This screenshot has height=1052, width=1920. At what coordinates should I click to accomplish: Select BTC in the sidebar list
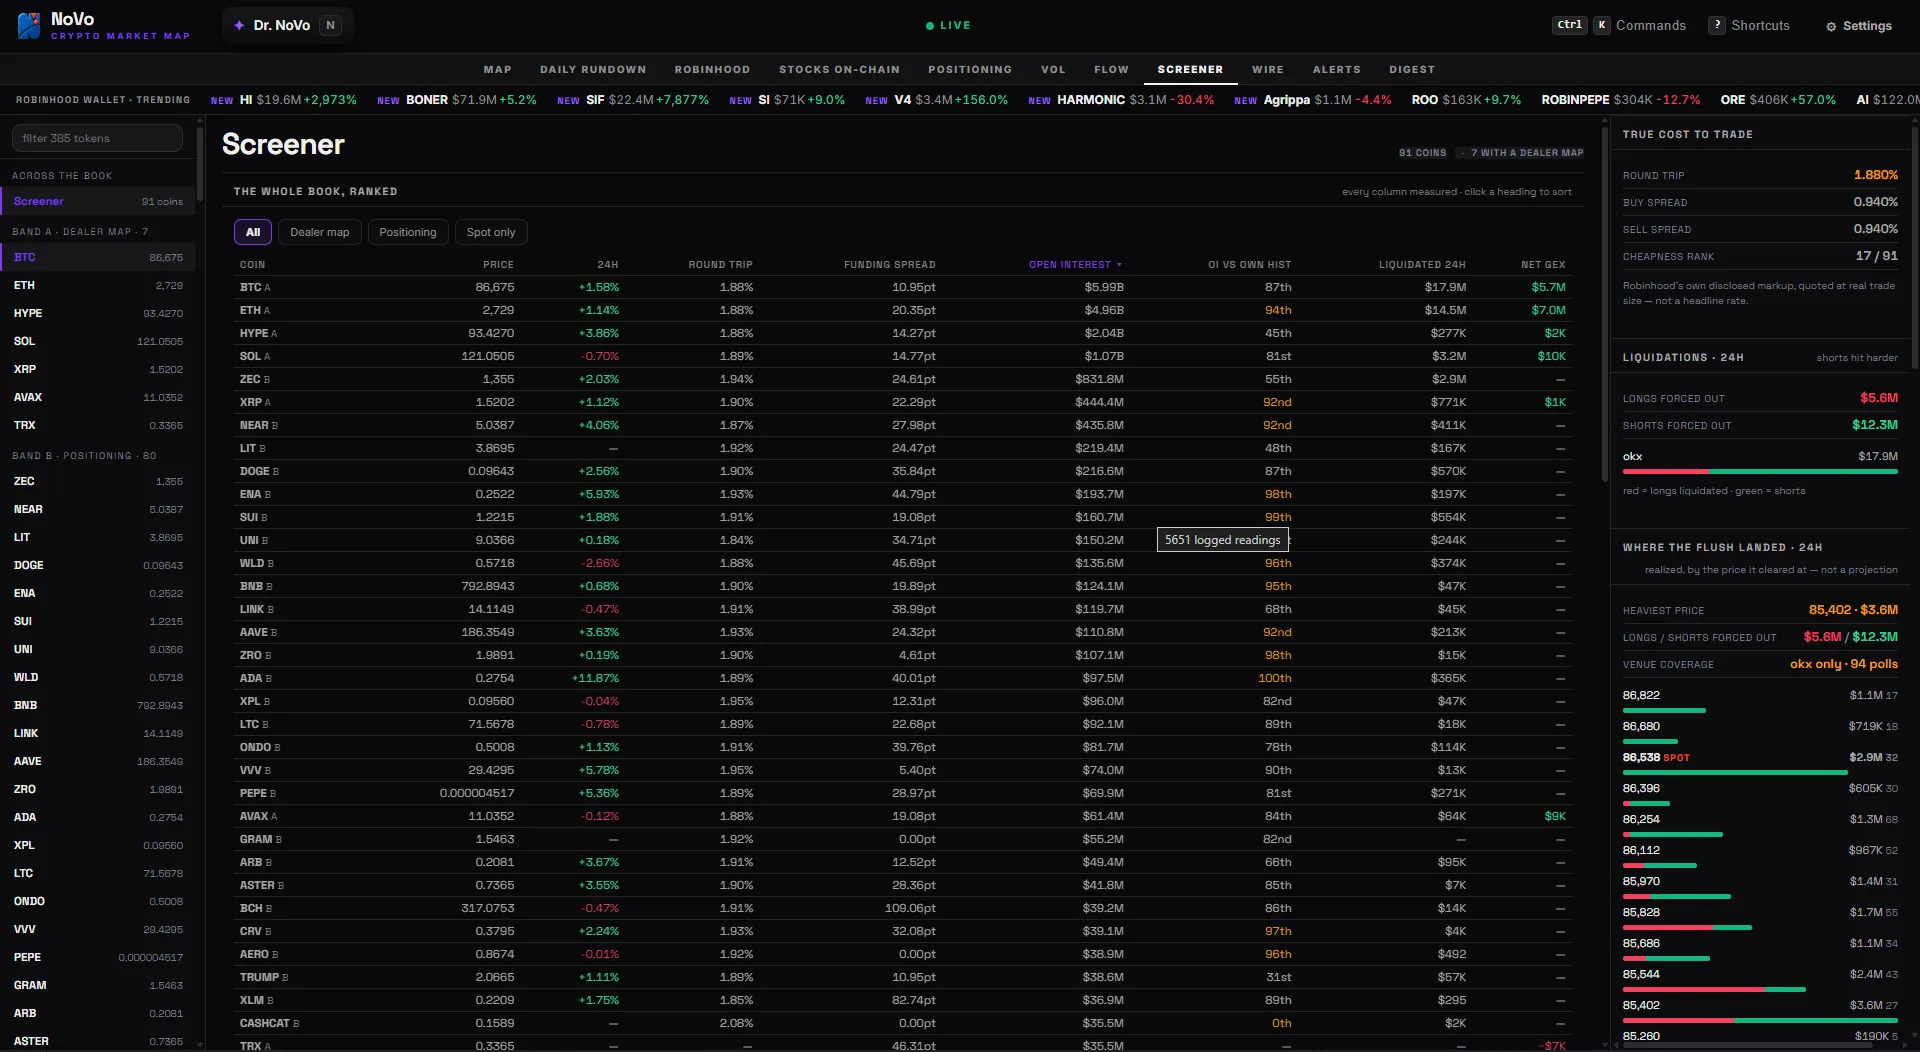coord(98,257)
